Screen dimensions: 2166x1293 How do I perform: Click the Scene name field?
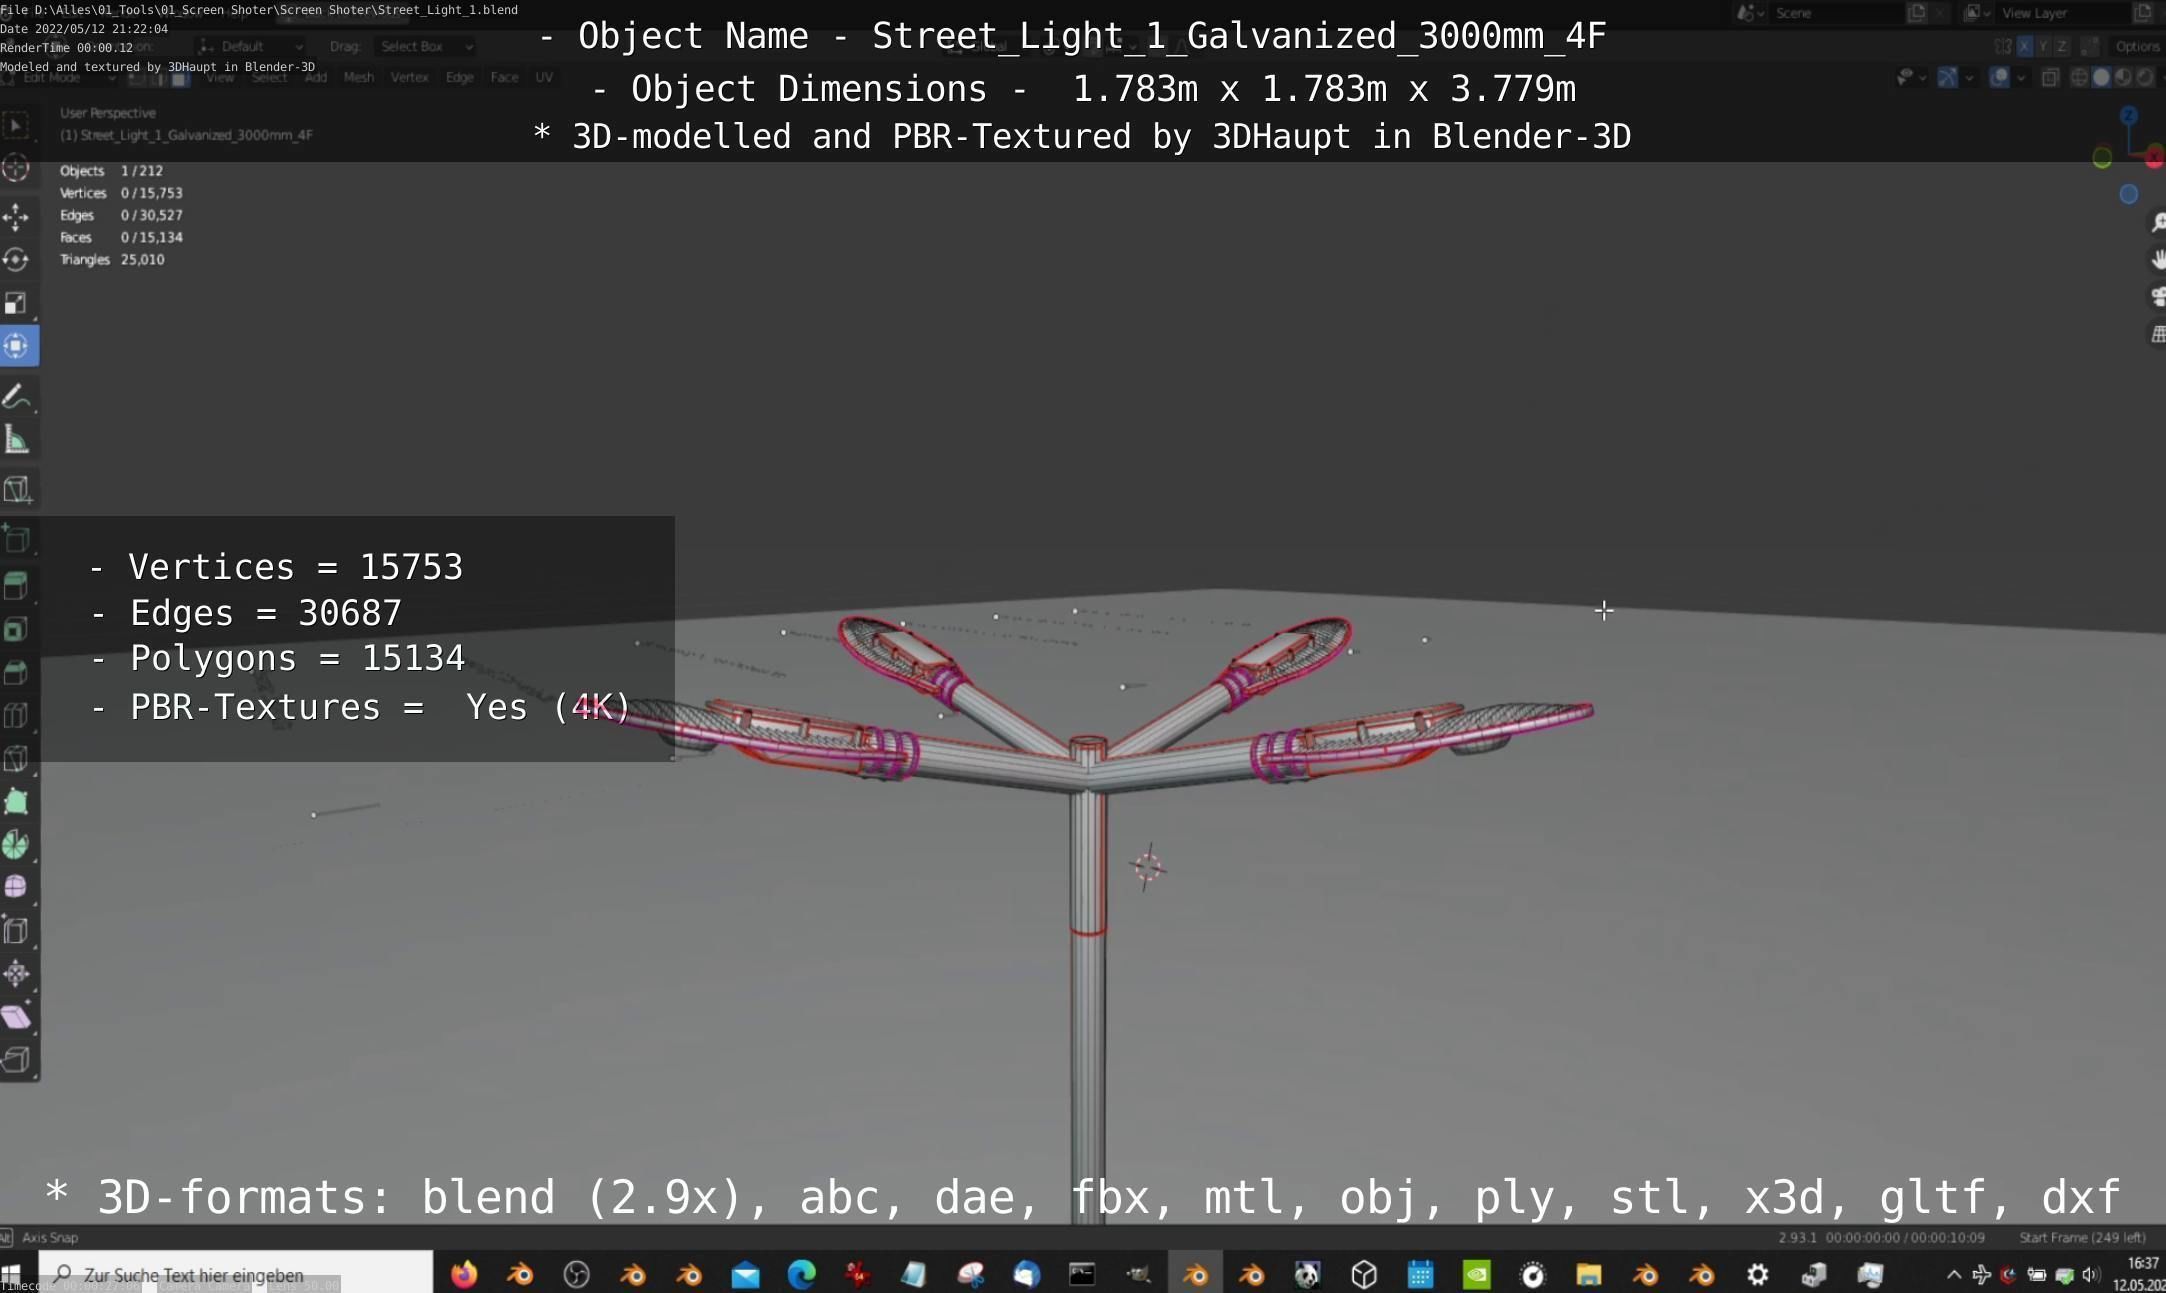pyautogui.click(x=1836, y=13)
